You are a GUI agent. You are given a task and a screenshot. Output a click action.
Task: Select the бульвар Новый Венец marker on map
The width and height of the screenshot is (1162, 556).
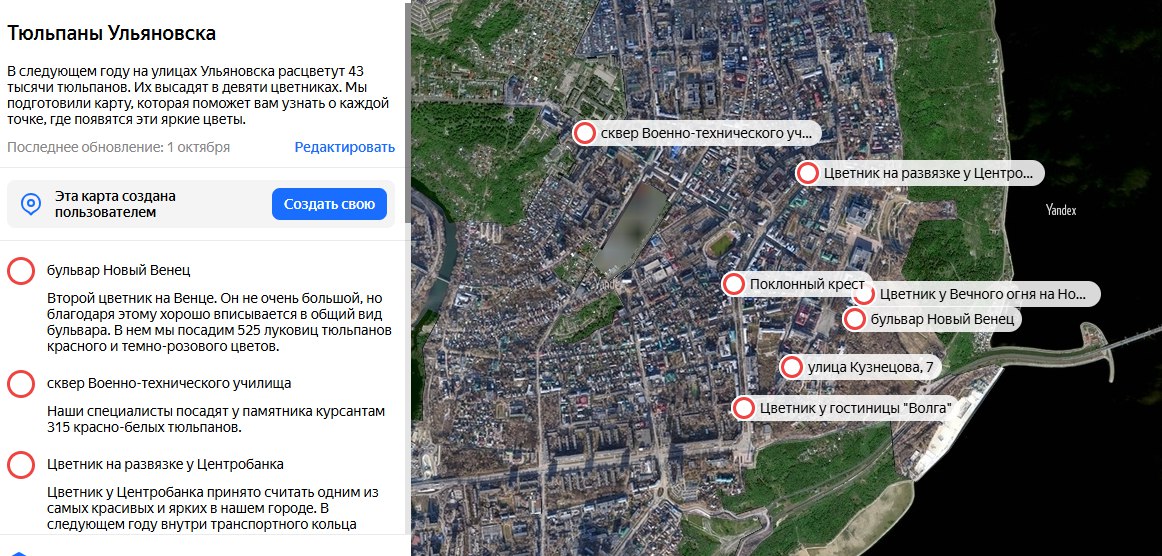point(855,319)
